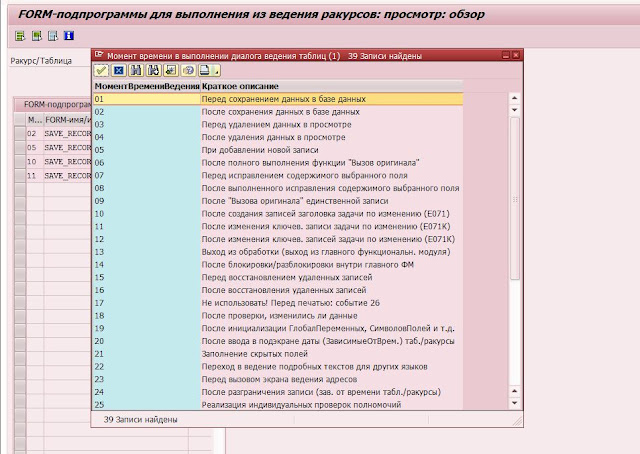Click the popup window resize grip corner
The width and height of the screenshot is (640, 454).
tap(518, 421)
